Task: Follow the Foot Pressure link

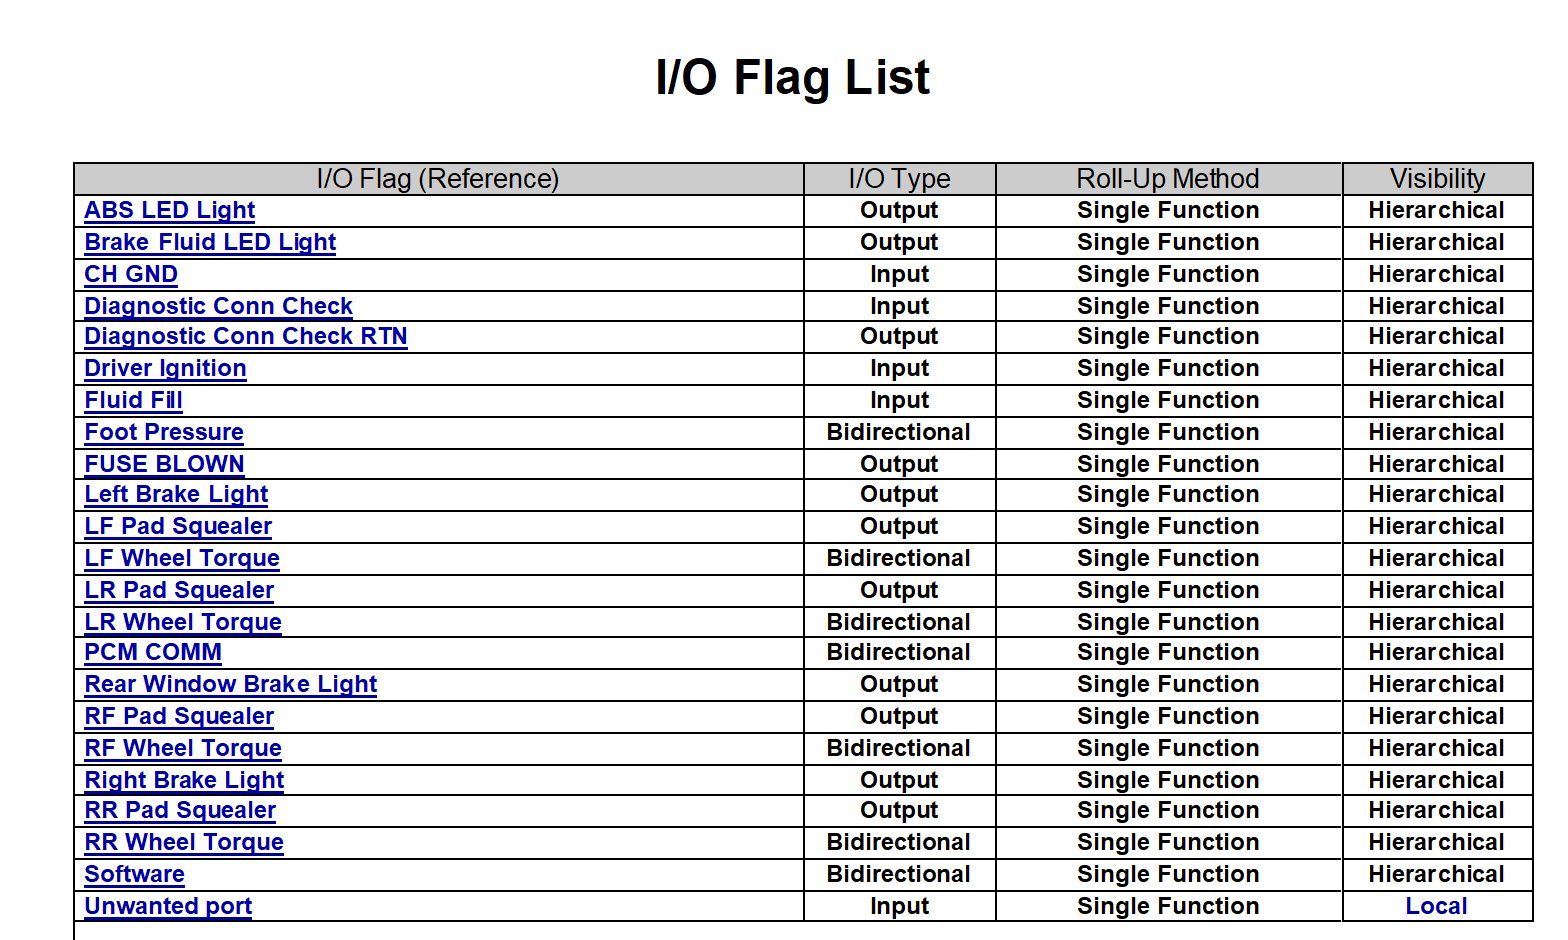Action: point(164,432)
